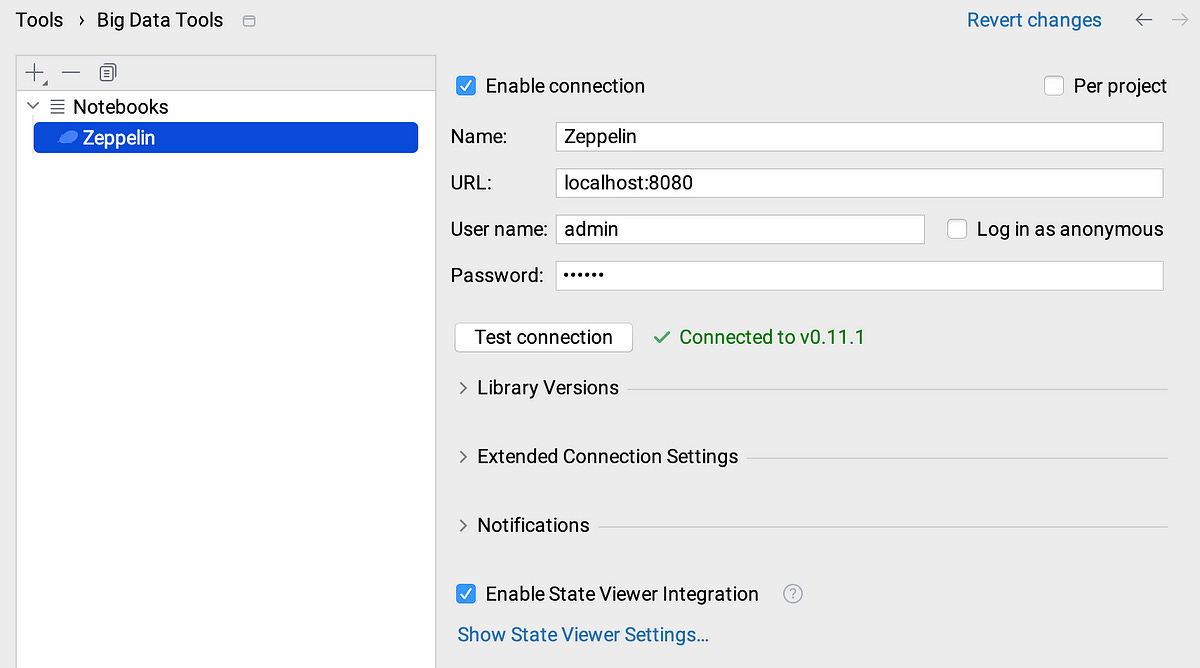Click the State Viewer help question icon
This screenshot has width=1200, height=668.
coord(793,594)
